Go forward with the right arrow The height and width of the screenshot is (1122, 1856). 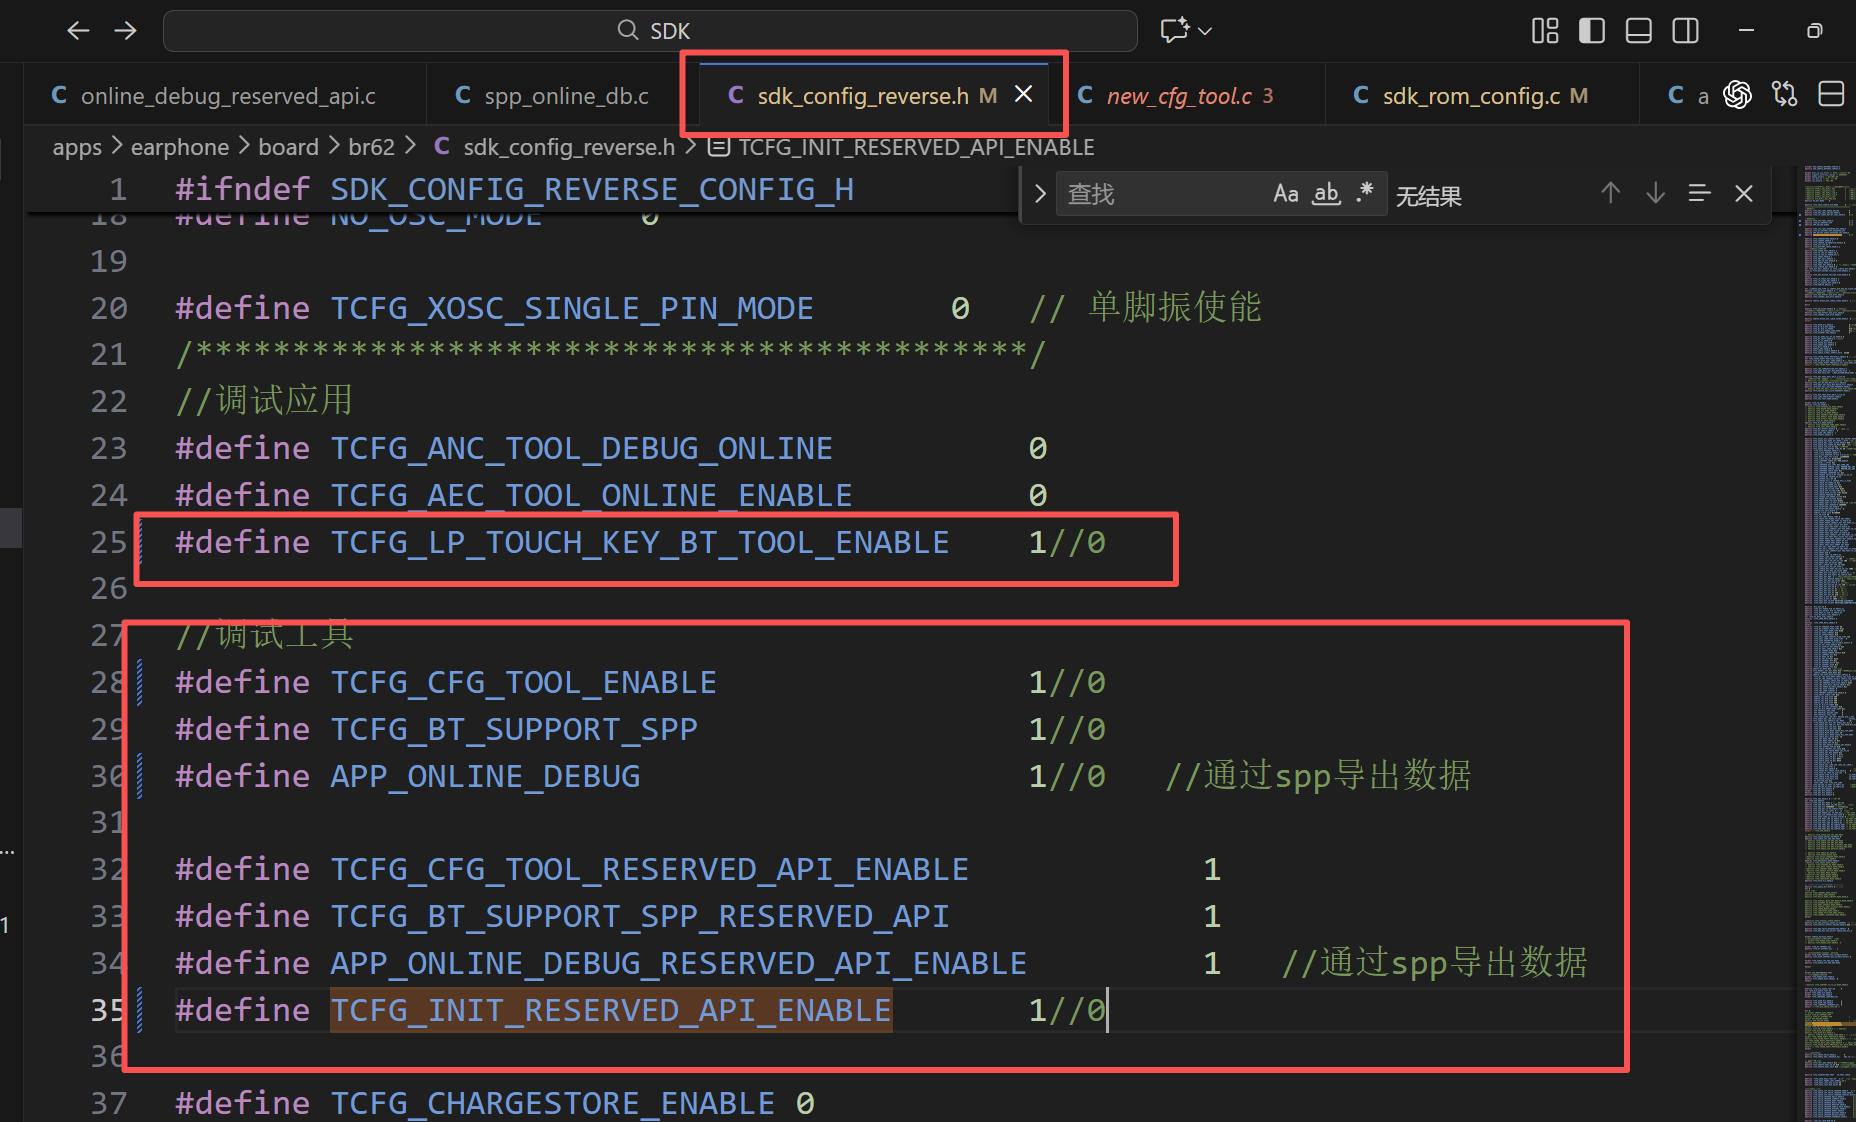125,31
